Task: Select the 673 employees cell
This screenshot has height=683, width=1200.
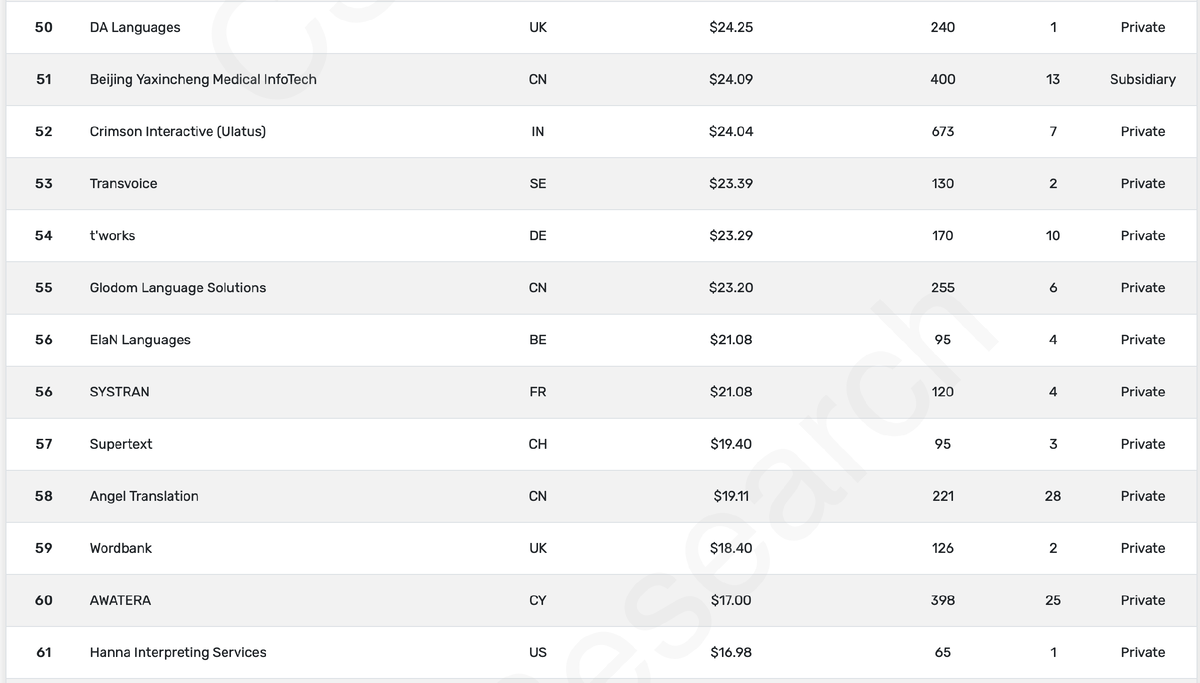Action: click(943, 131)
